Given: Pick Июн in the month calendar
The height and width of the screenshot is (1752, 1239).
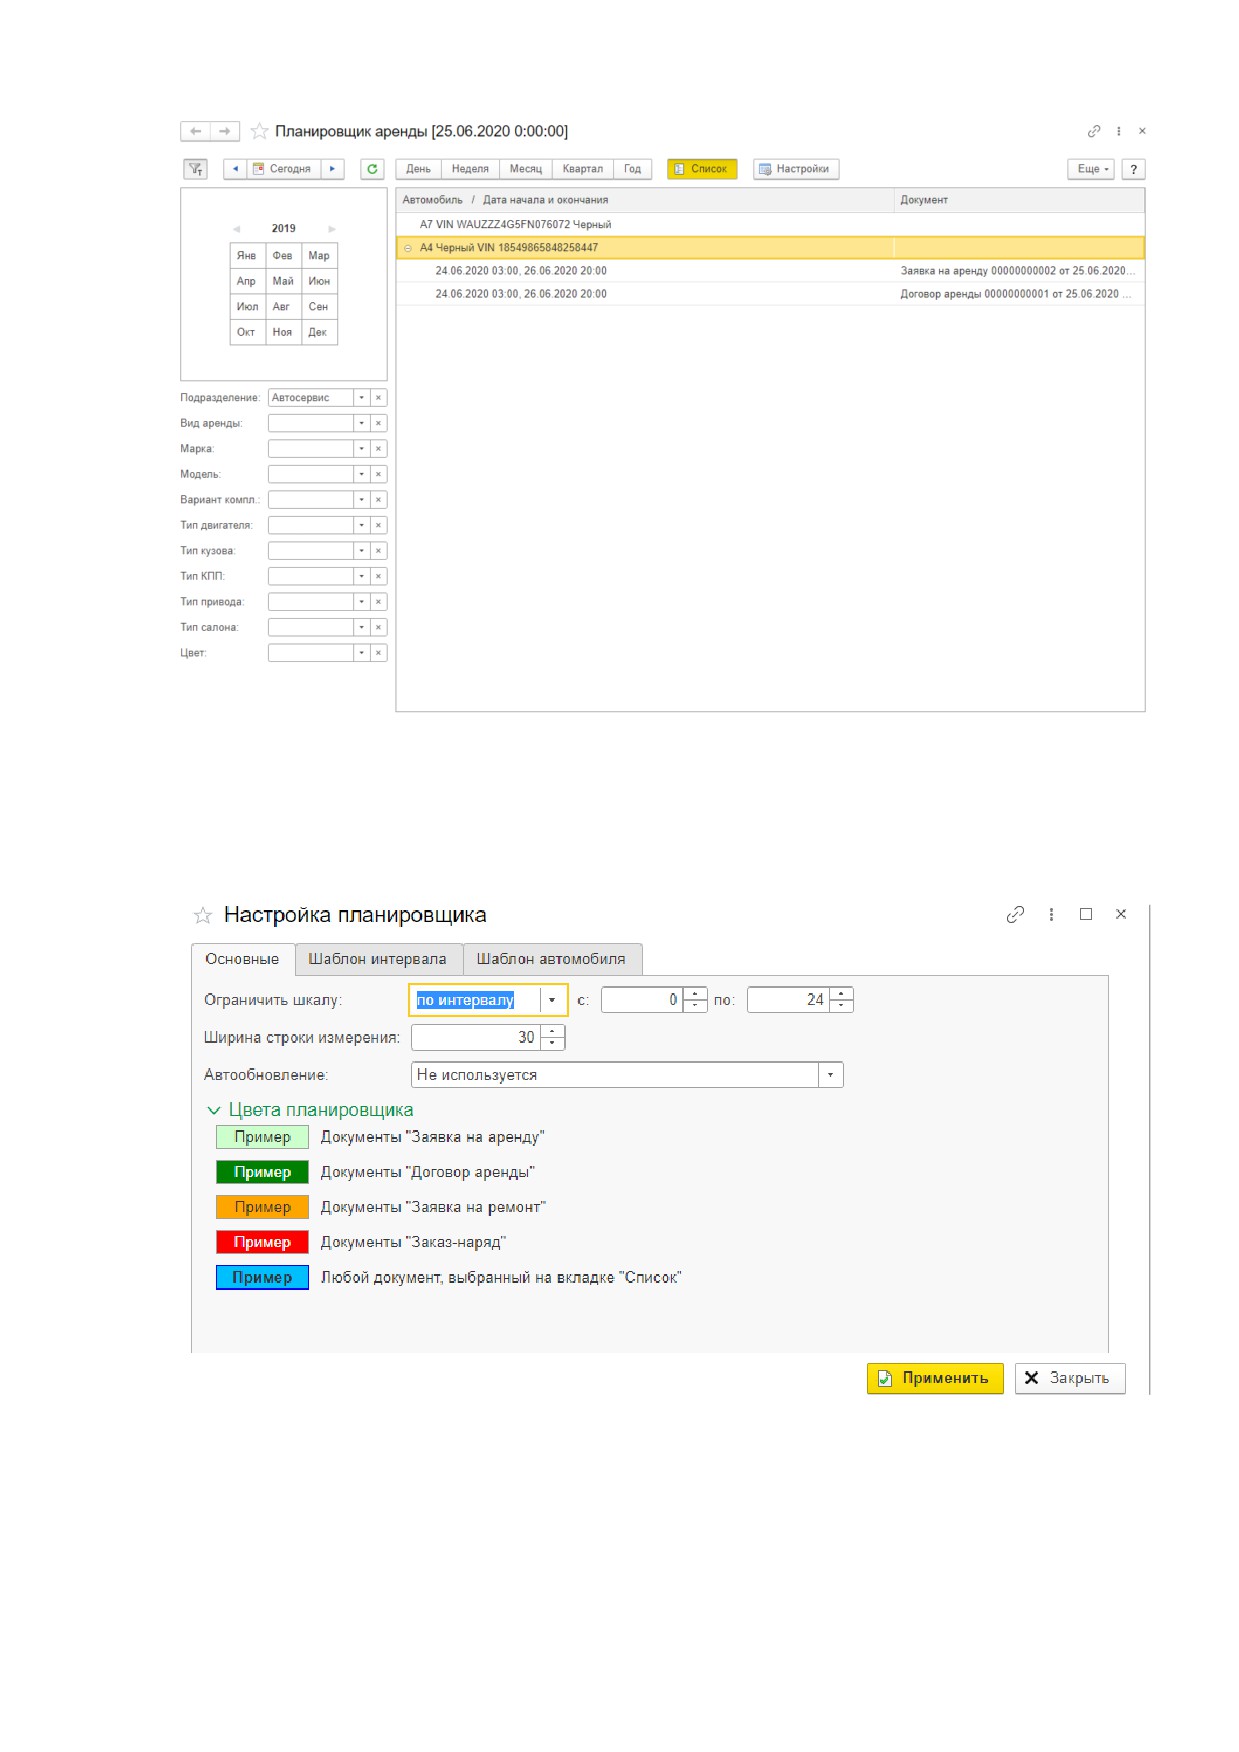Looking at the screenshot, I should pyautogui.click(x=319, y=281).
